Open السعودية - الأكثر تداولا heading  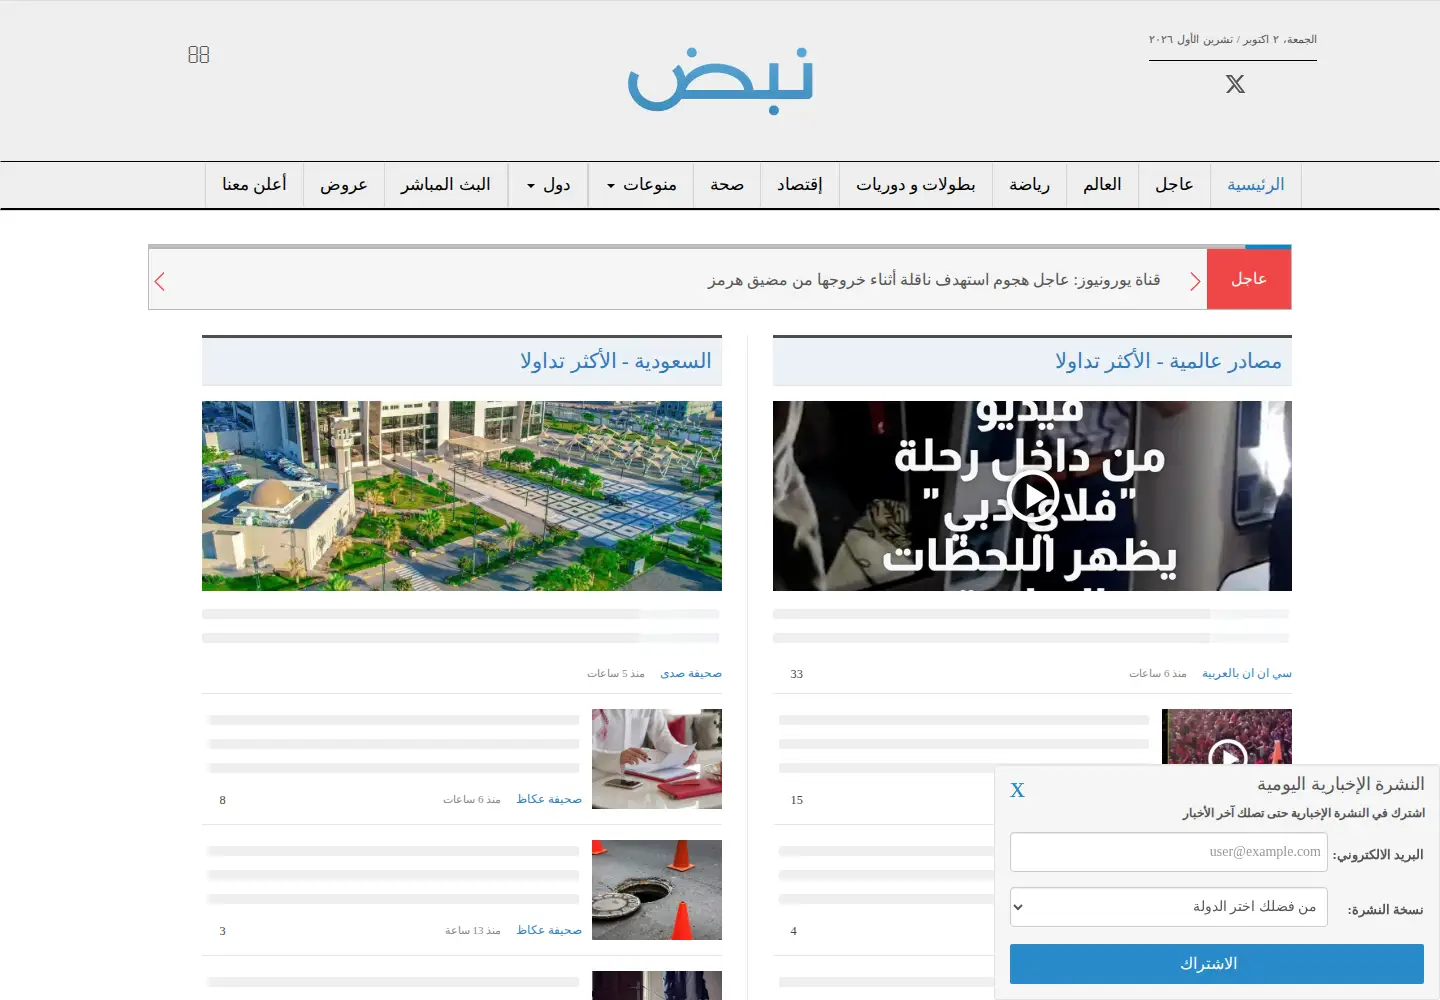[x=616, y=361]
